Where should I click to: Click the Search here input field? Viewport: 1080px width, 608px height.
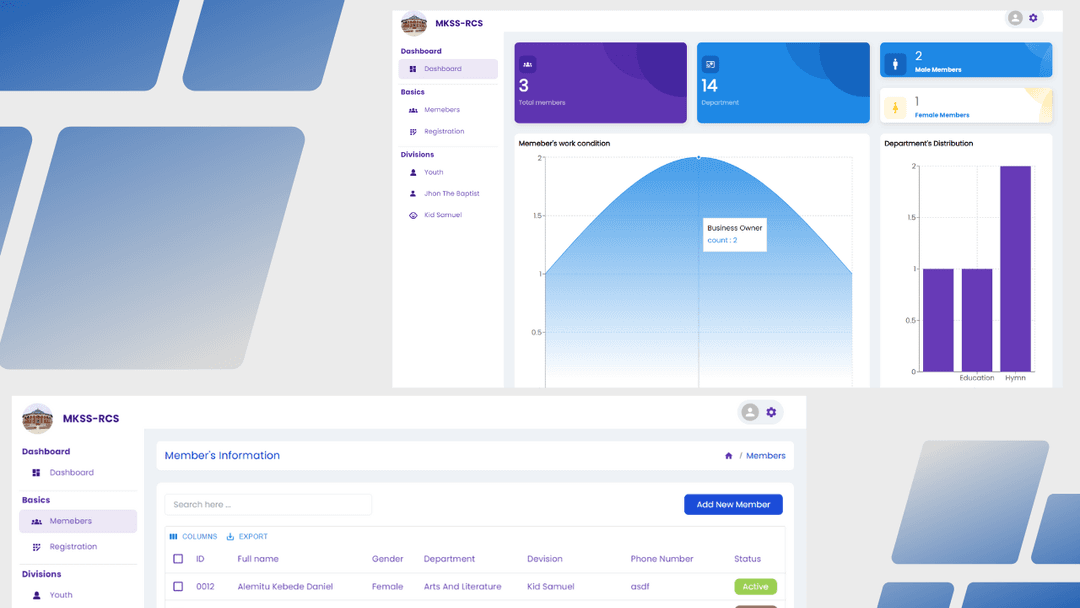tap(268, 505)
